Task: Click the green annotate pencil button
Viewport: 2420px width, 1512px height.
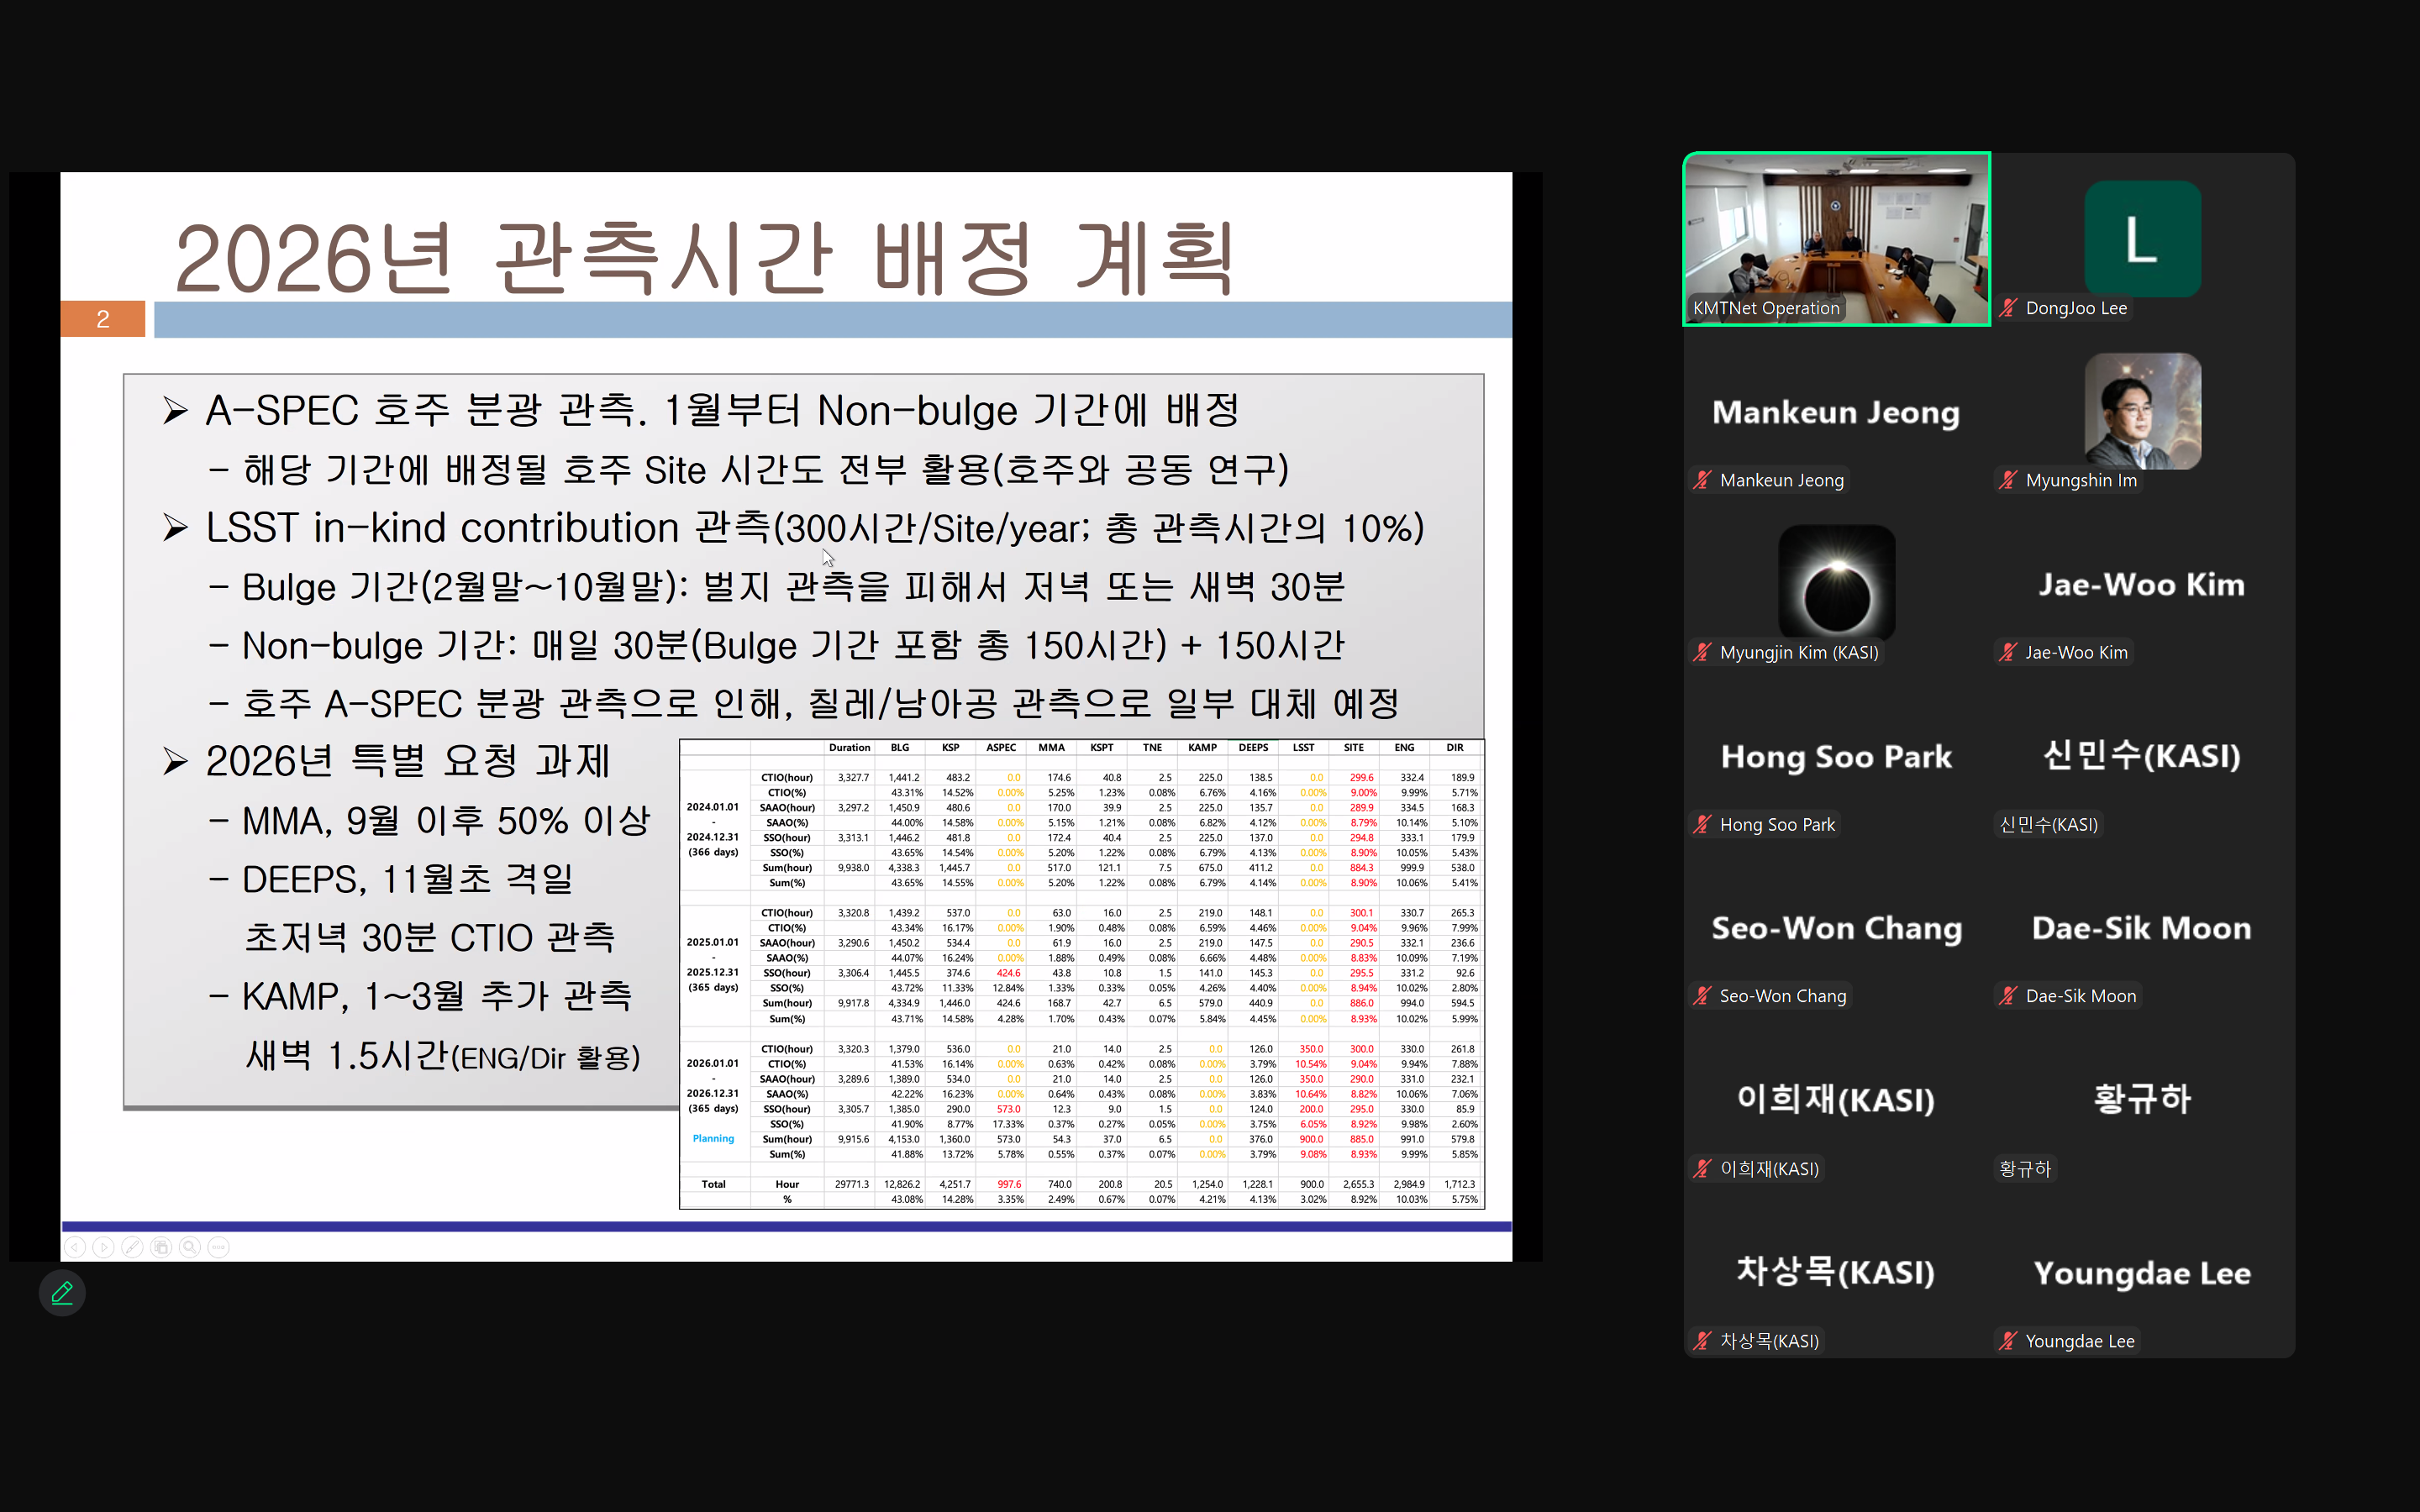Action: tap(62, 1293)
